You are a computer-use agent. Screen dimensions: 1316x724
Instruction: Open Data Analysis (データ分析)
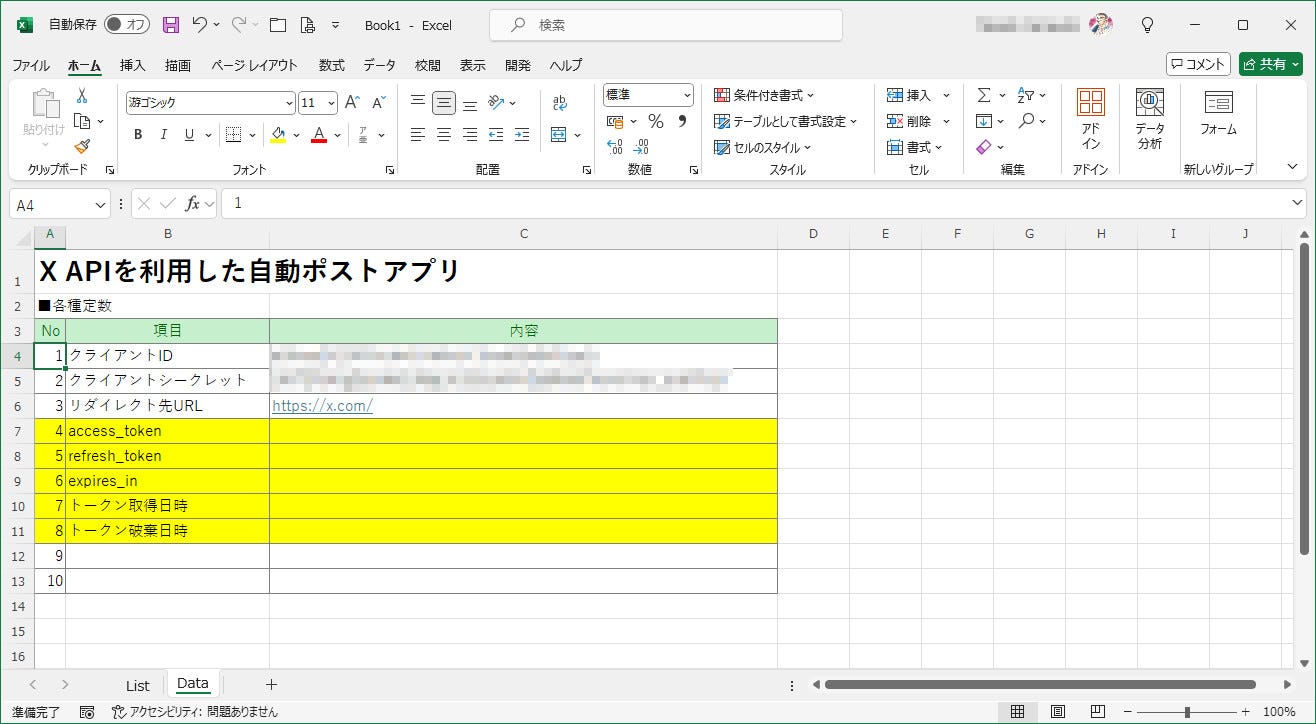coord(1150,118)
